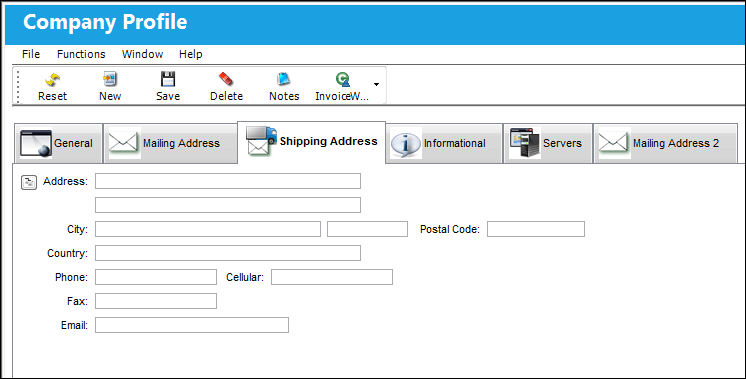This screenshot has width=746, height=379.
Task: Click into the Postal Code field
Action: (536, 229)
